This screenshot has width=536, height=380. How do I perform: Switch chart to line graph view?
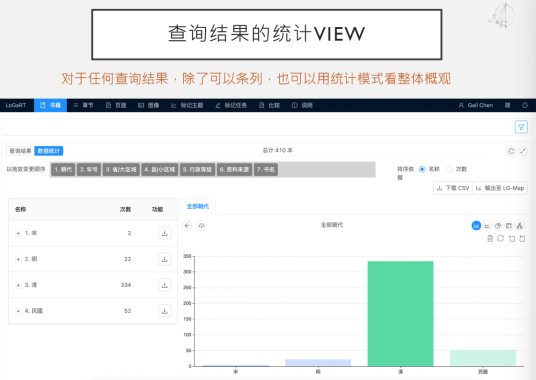(487, 226)
